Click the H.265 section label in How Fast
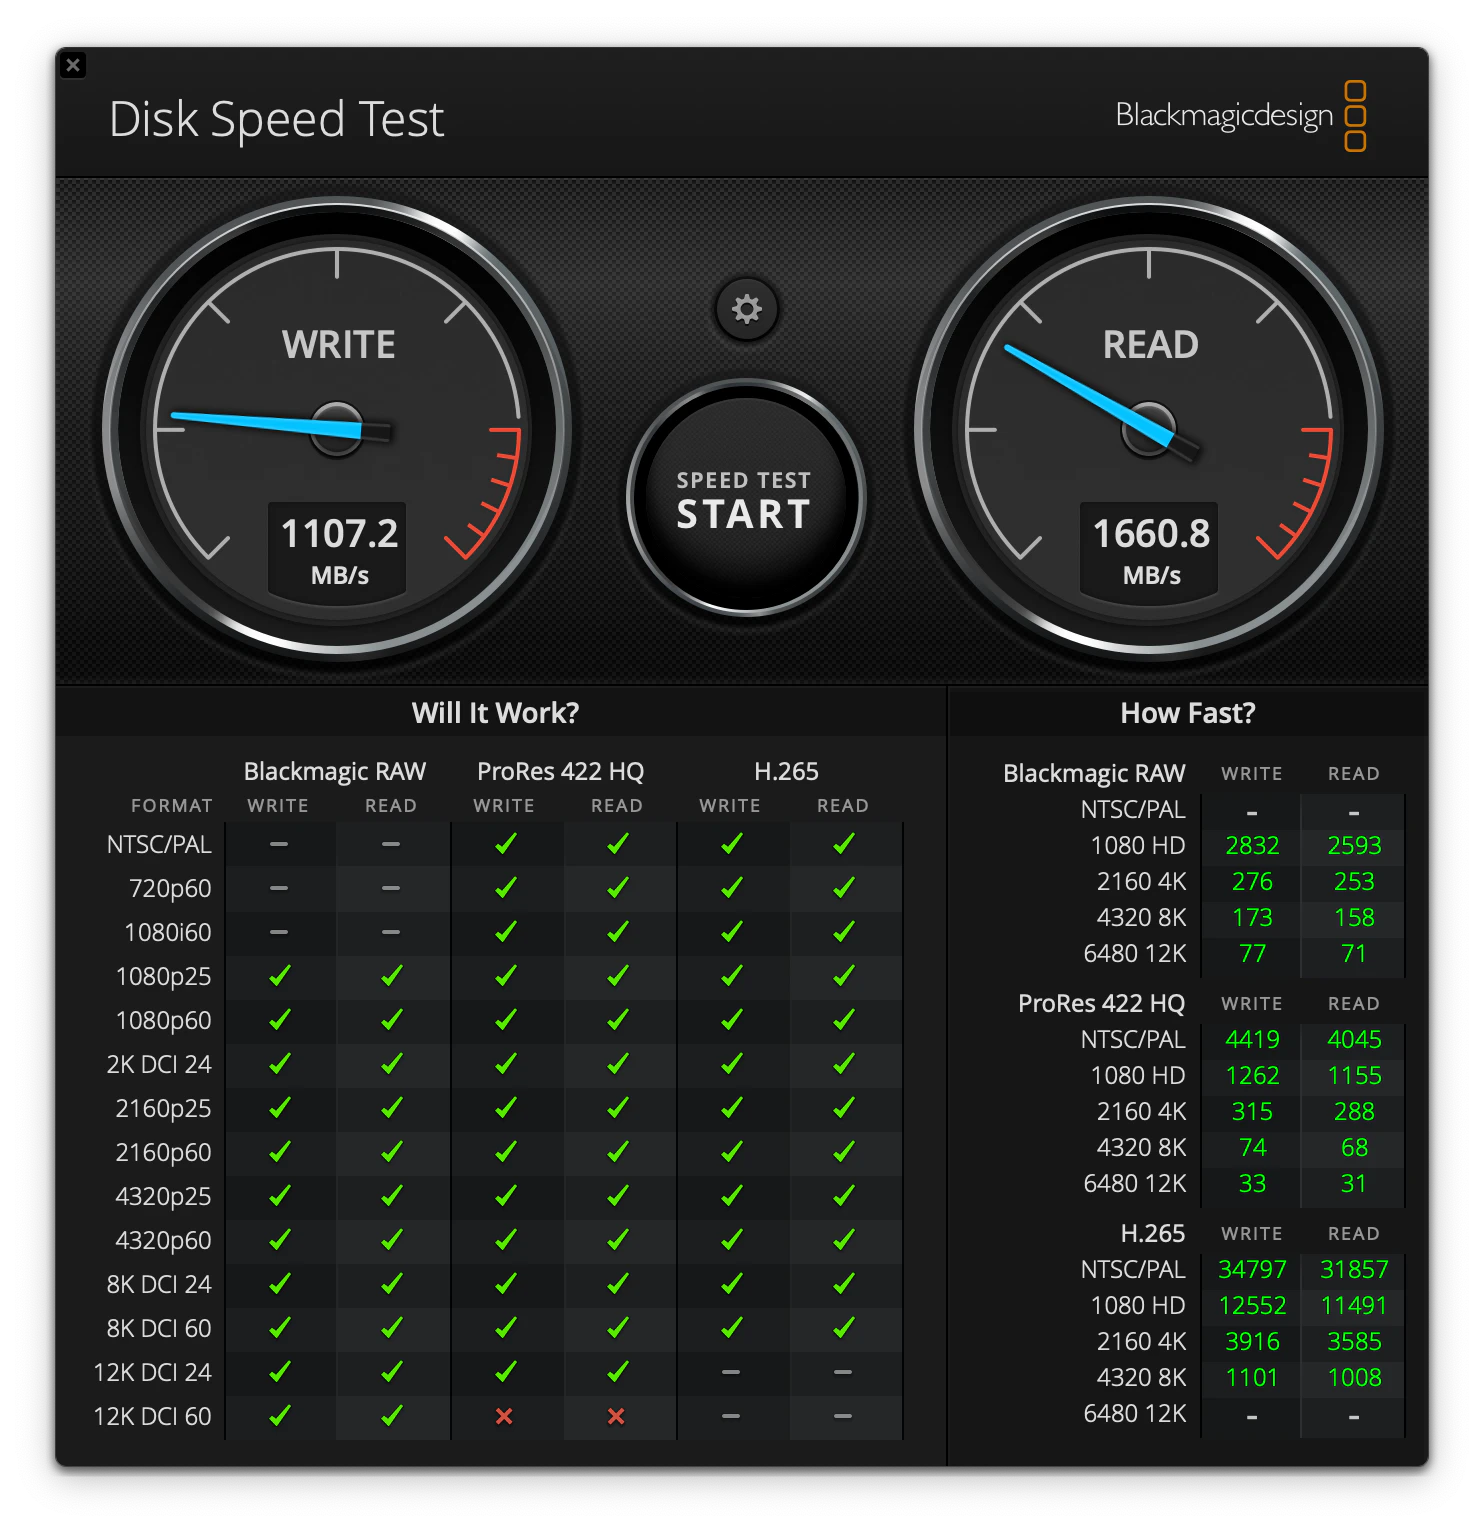The height and width of the screenshot is (1530, 1484). 1152,1234
